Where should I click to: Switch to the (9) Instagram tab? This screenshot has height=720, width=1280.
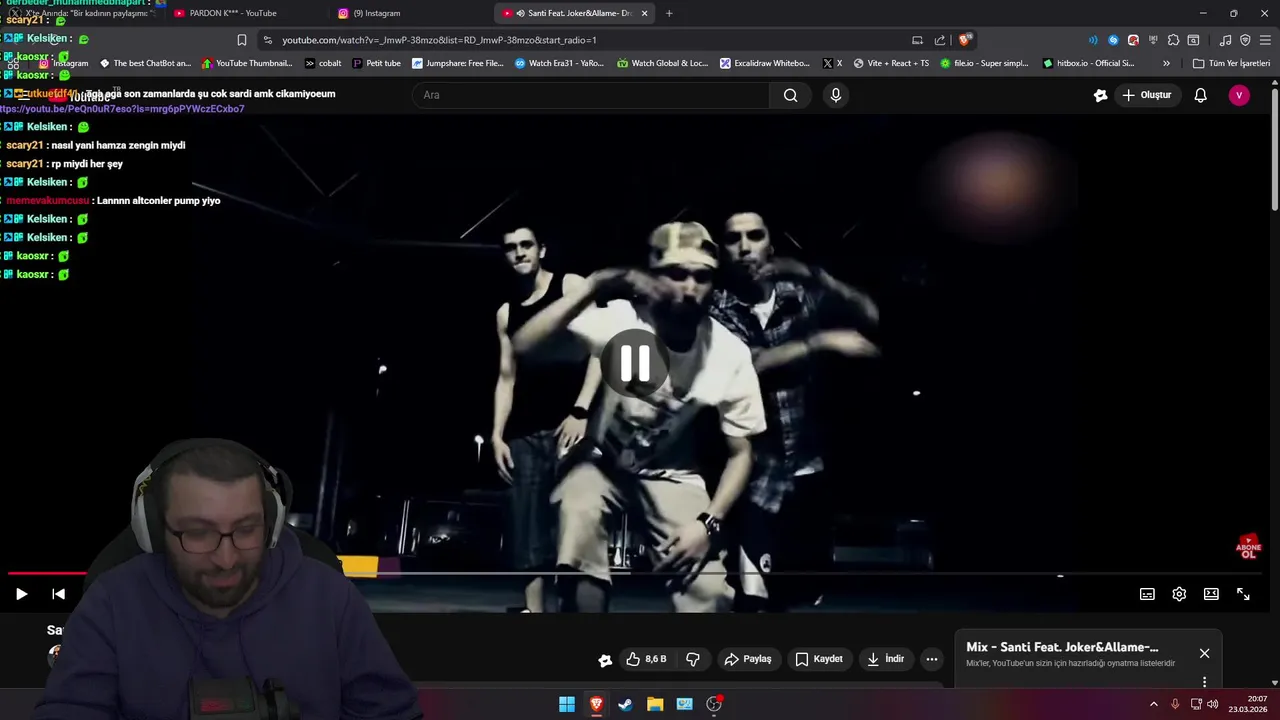click(x=408, y=13)
